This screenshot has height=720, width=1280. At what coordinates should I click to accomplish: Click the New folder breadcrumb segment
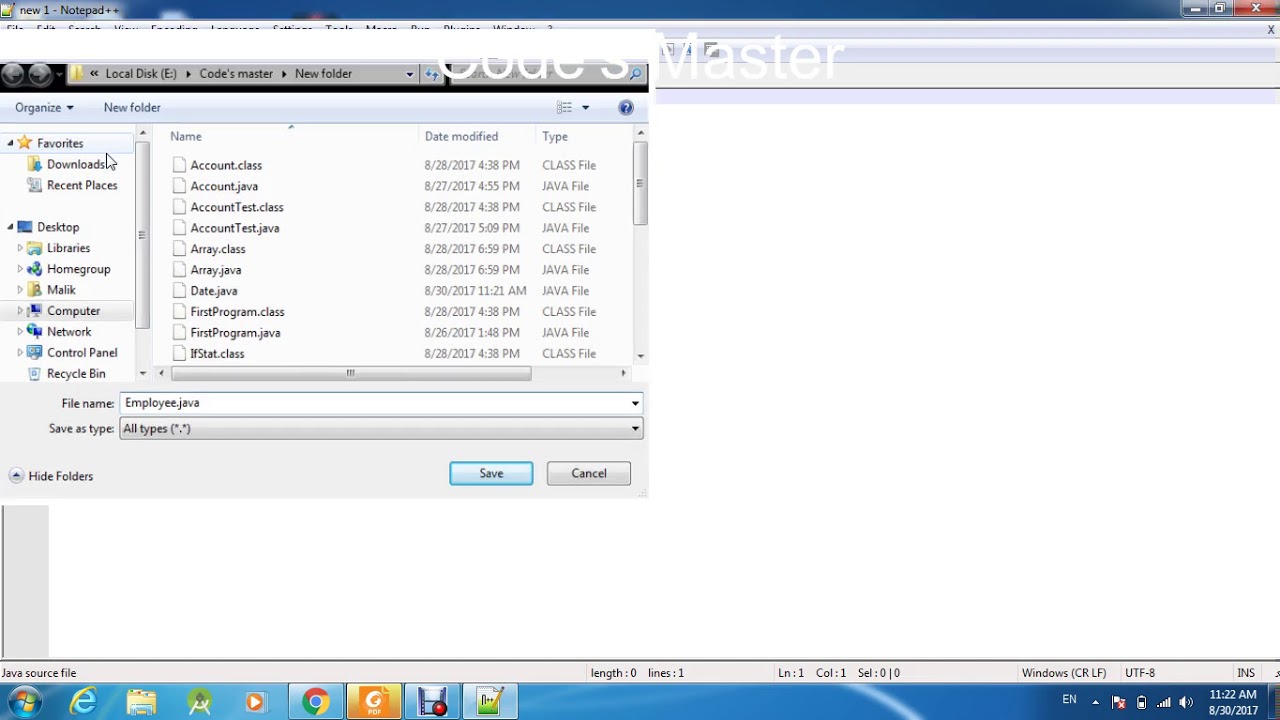tap(323, 74)
